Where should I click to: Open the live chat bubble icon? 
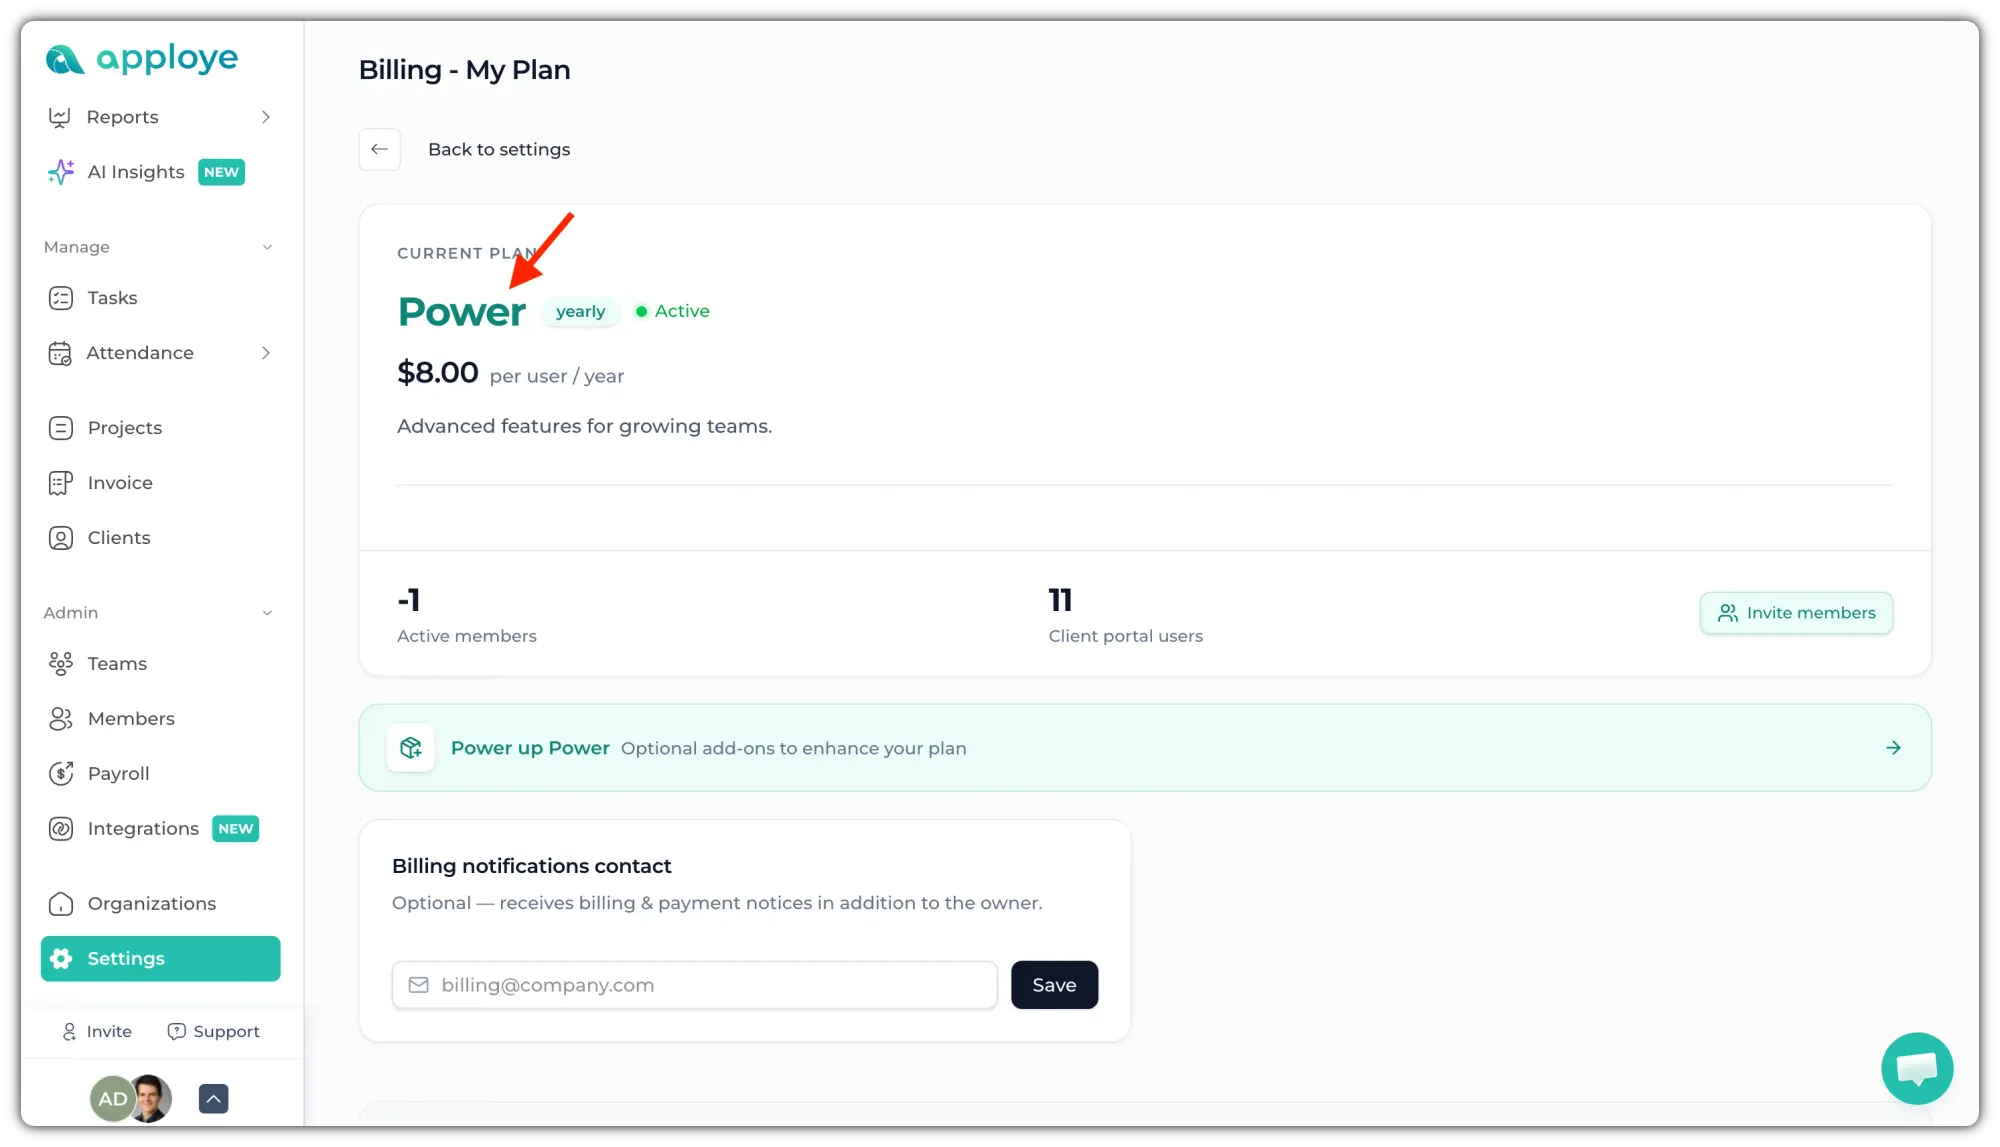point(1916,1068)
